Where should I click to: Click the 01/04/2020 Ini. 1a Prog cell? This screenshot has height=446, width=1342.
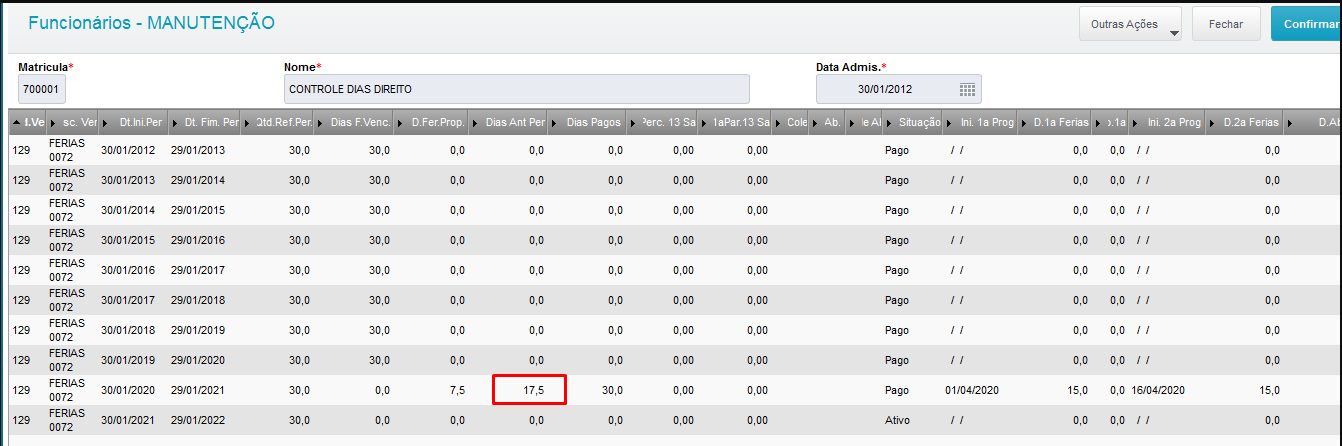point(974,390)
